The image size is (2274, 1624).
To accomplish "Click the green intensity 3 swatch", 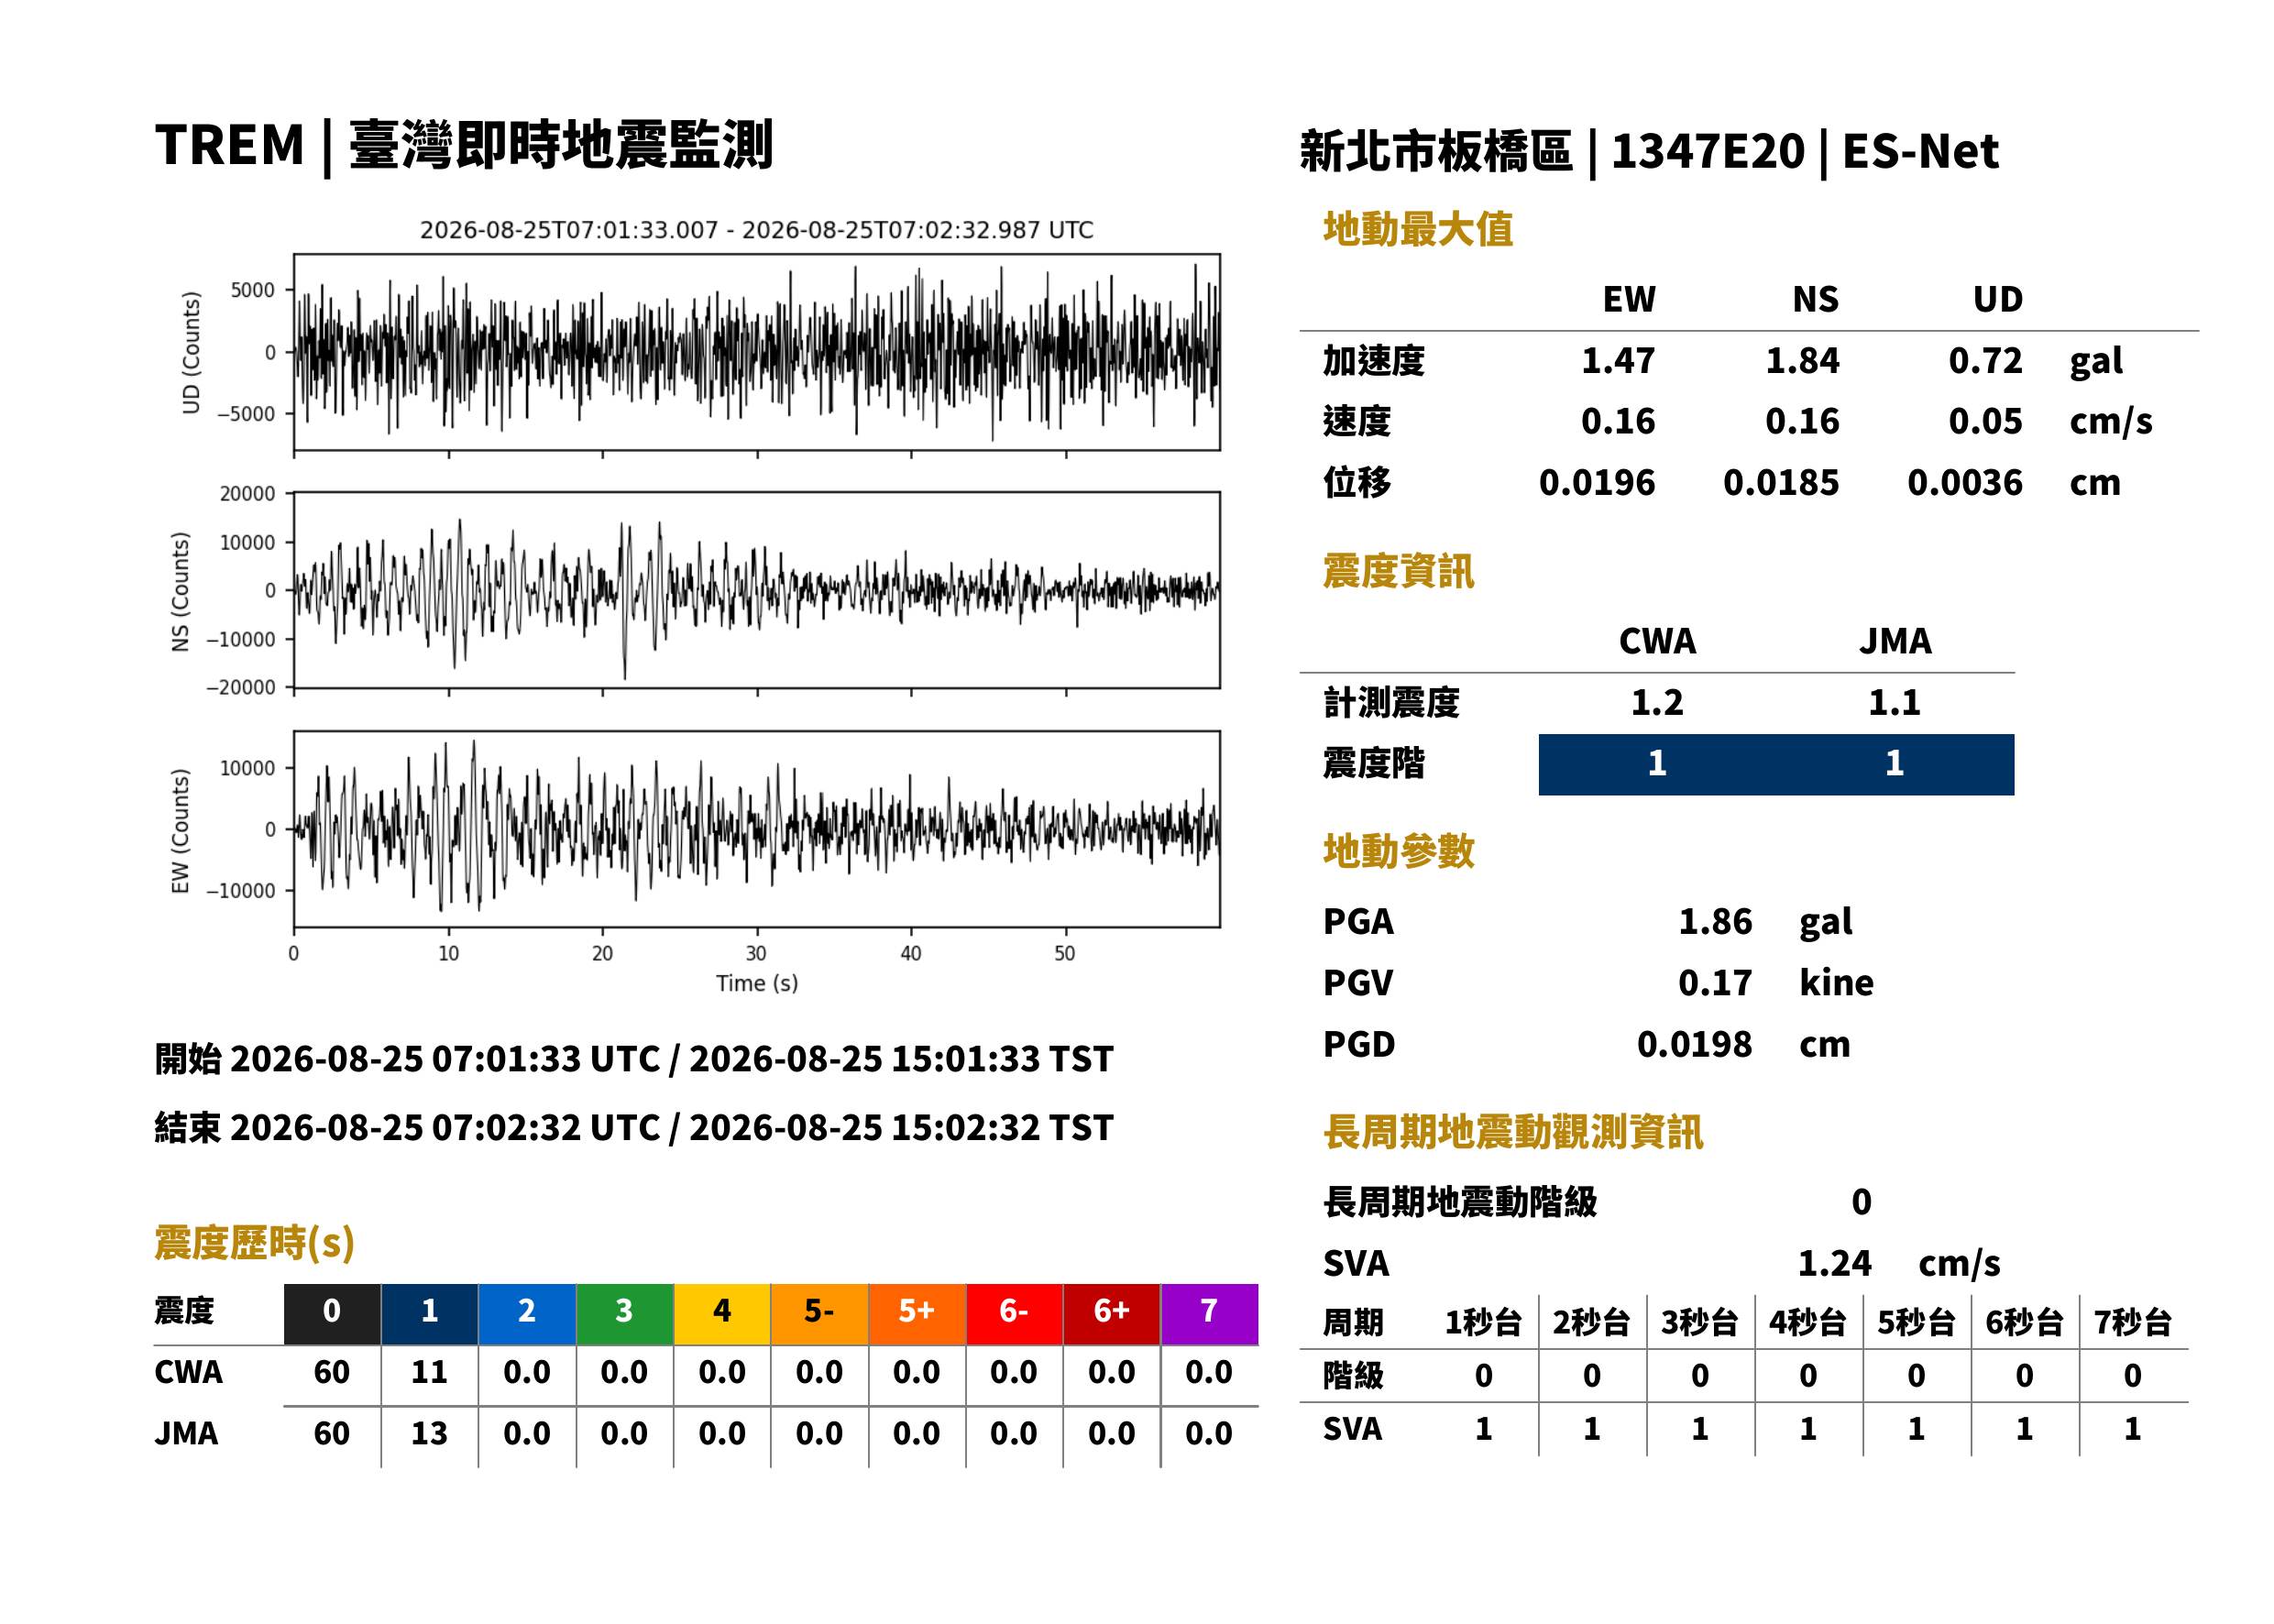I will pos(624,1313).
